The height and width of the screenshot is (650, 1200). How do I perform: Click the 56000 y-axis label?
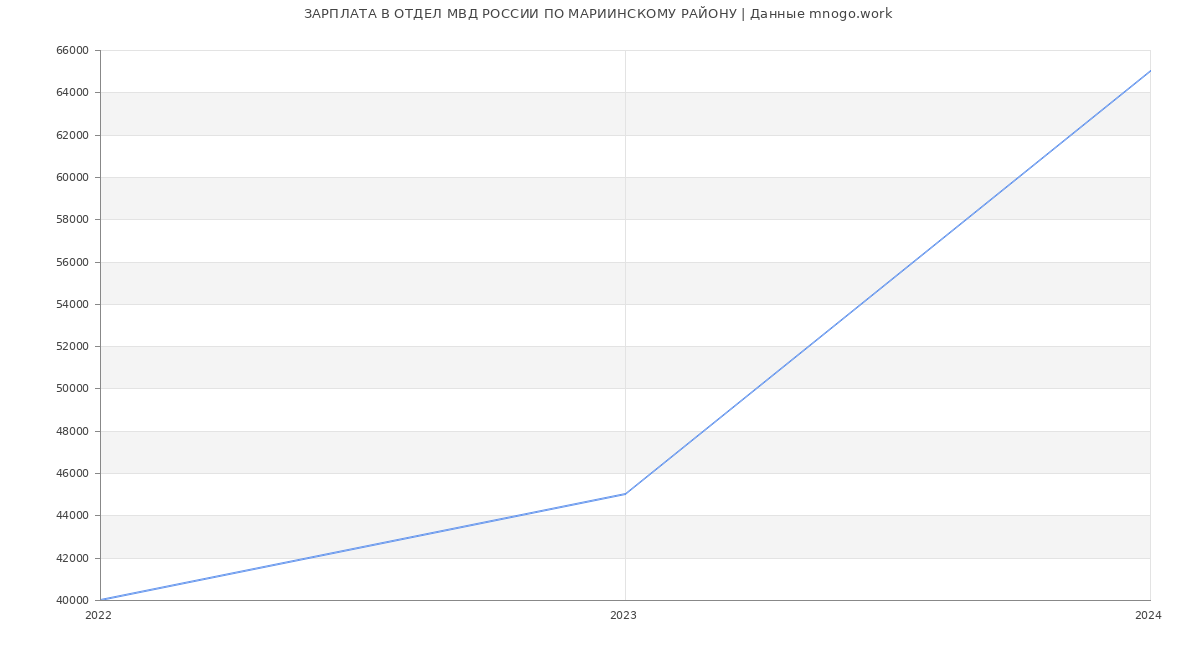(72, 263)
